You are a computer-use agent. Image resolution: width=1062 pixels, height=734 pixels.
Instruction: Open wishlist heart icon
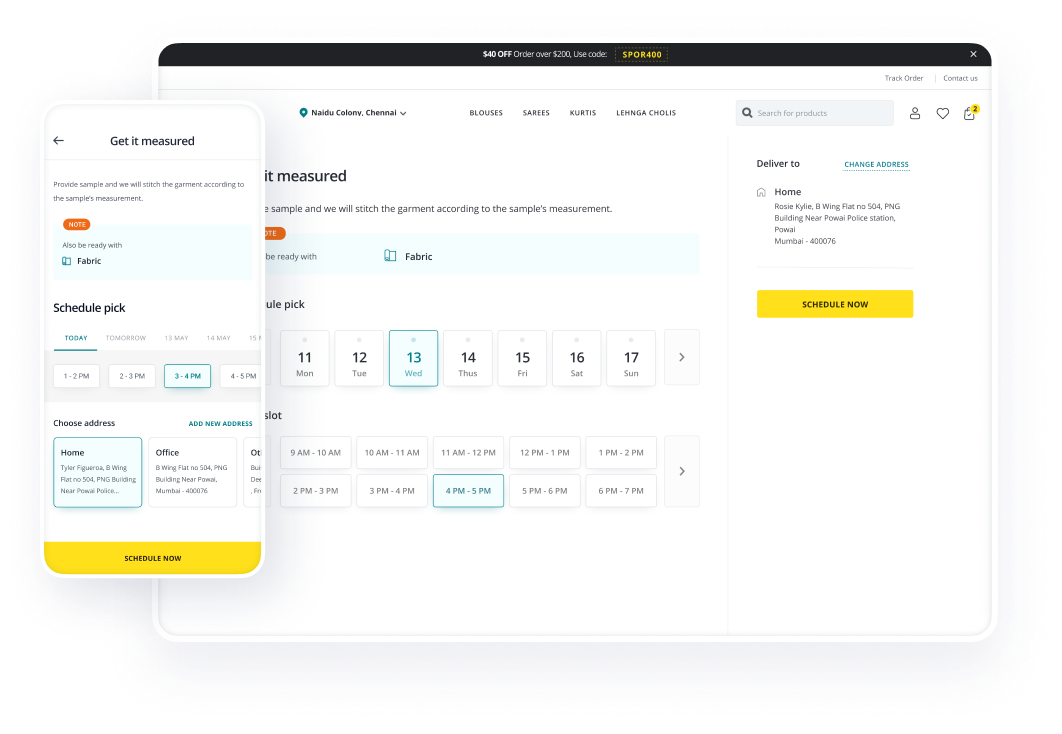point(943,113)
